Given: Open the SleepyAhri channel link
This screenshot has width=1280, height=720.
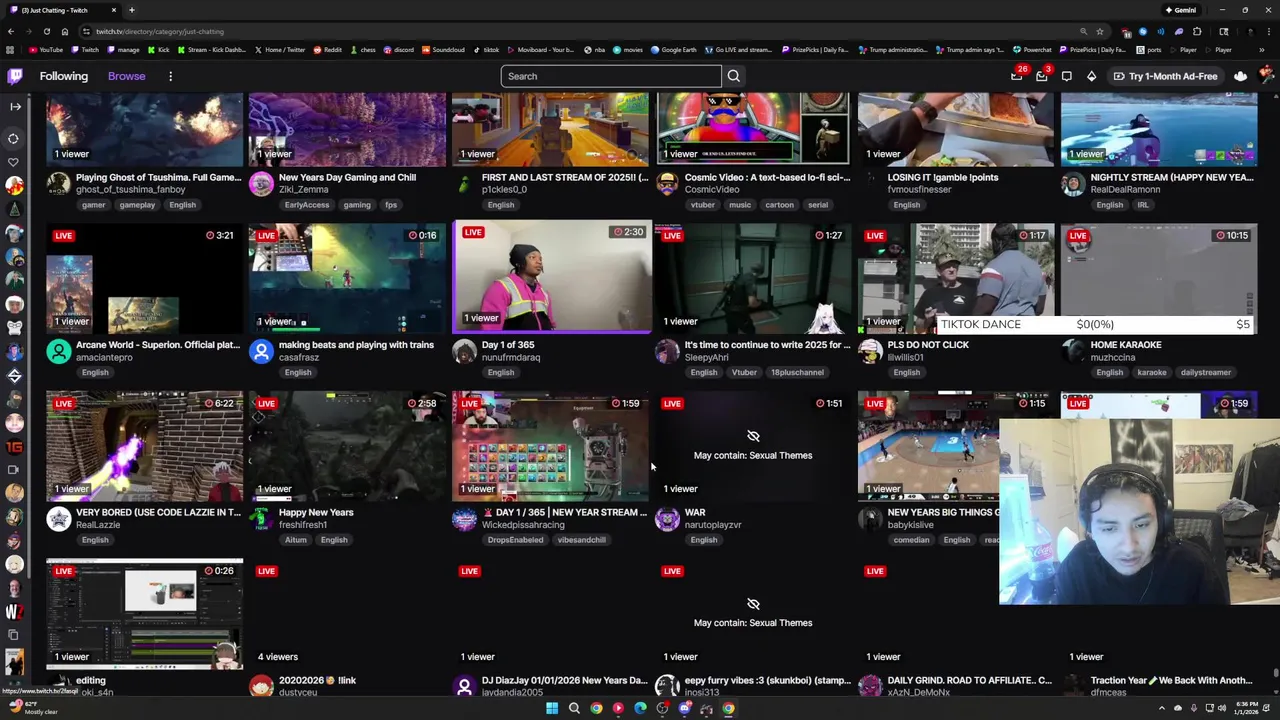Looking at the screenshot, I should 707,357.
